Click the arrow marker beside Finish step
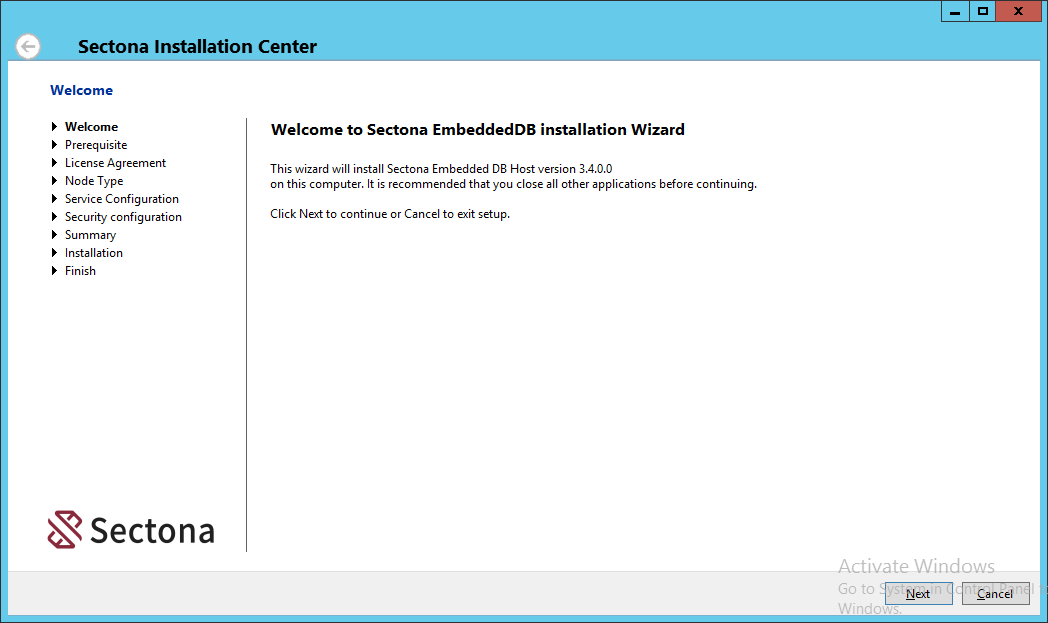This screenshot has height=623, width=1048. tap(56, 270)
